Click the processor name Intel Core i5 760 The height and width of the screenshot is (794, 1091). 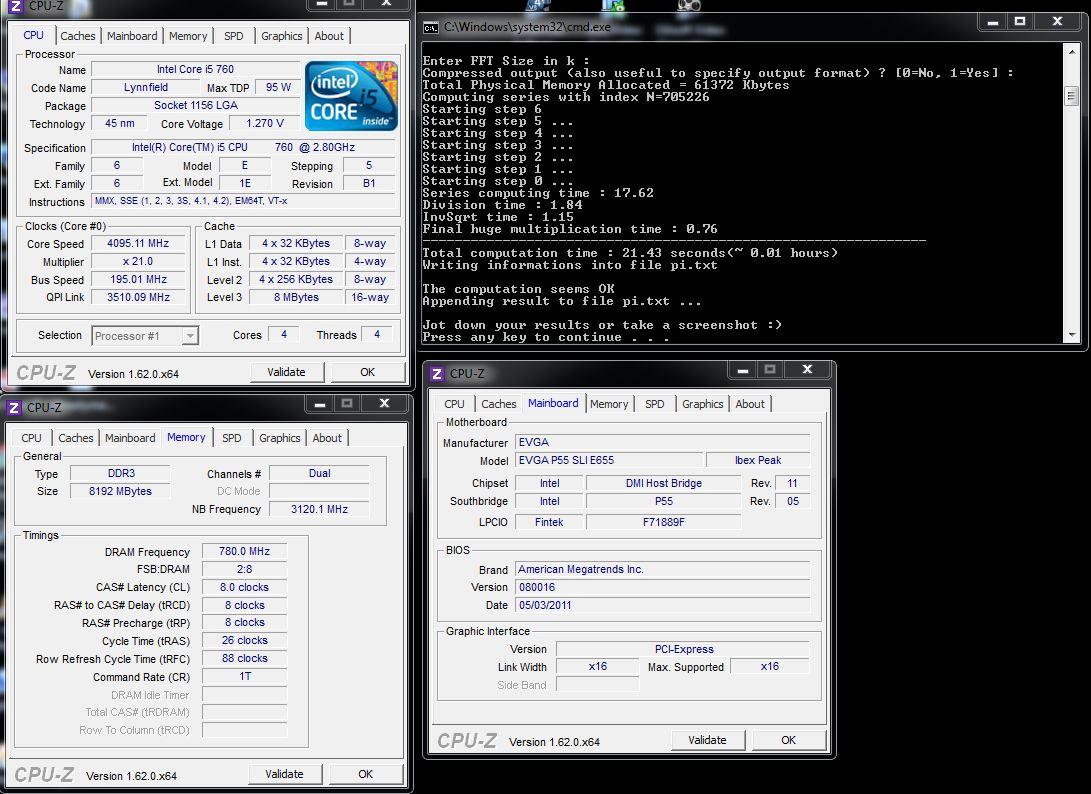click(x=196, y=70)
